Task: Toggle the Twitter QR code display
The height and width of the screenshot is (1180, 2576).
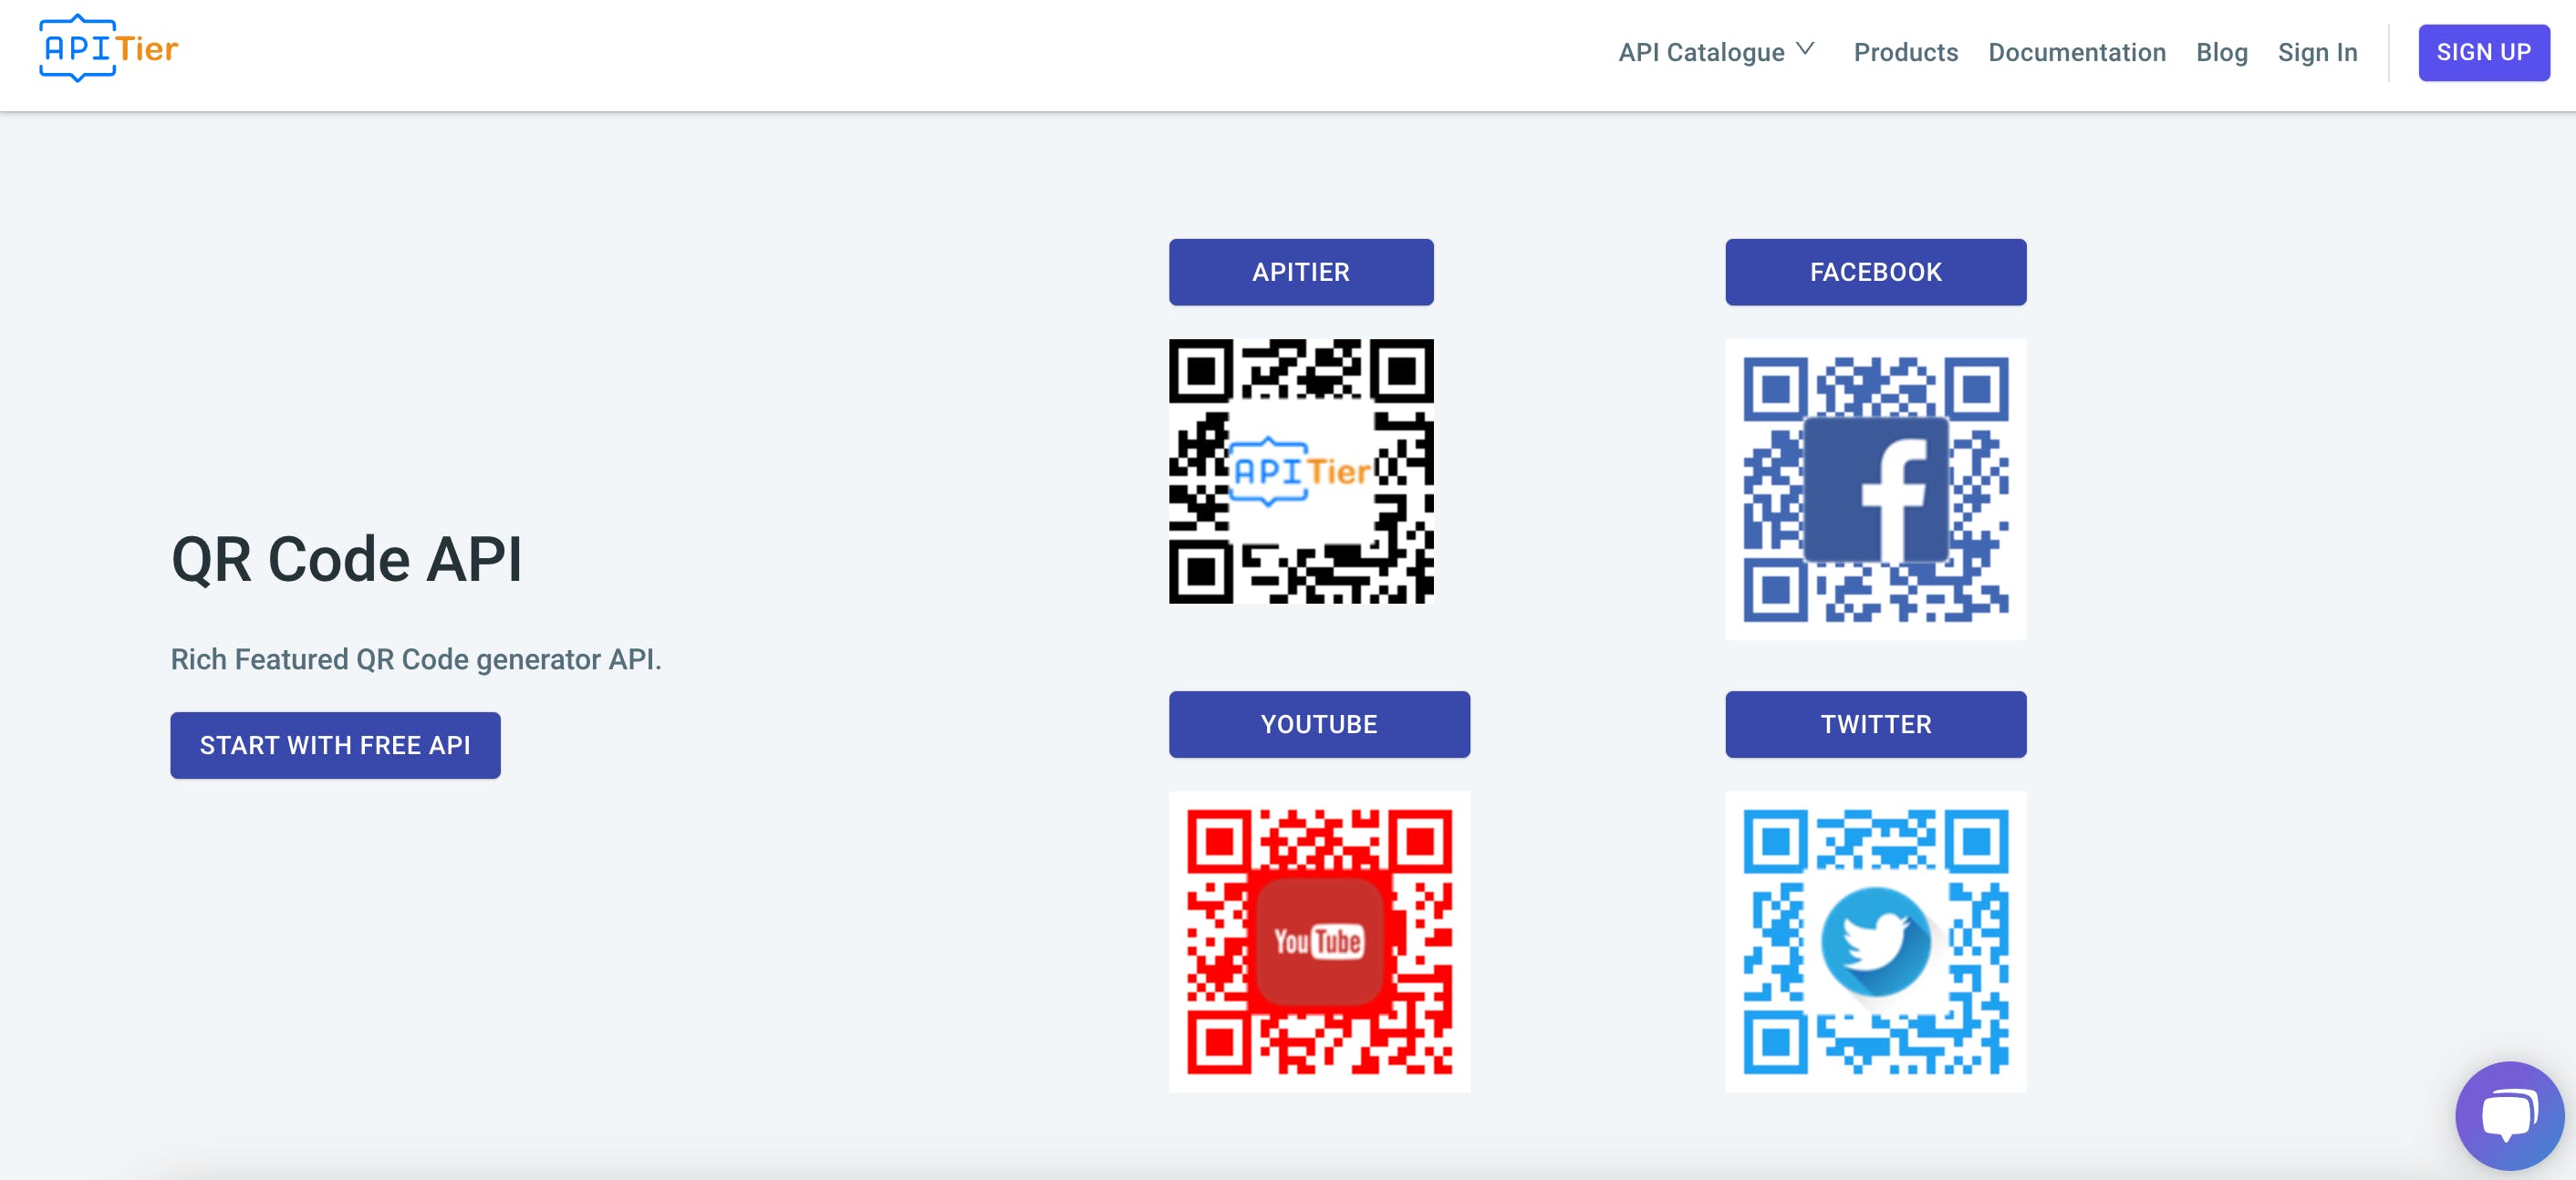Action: (1875, 725)
